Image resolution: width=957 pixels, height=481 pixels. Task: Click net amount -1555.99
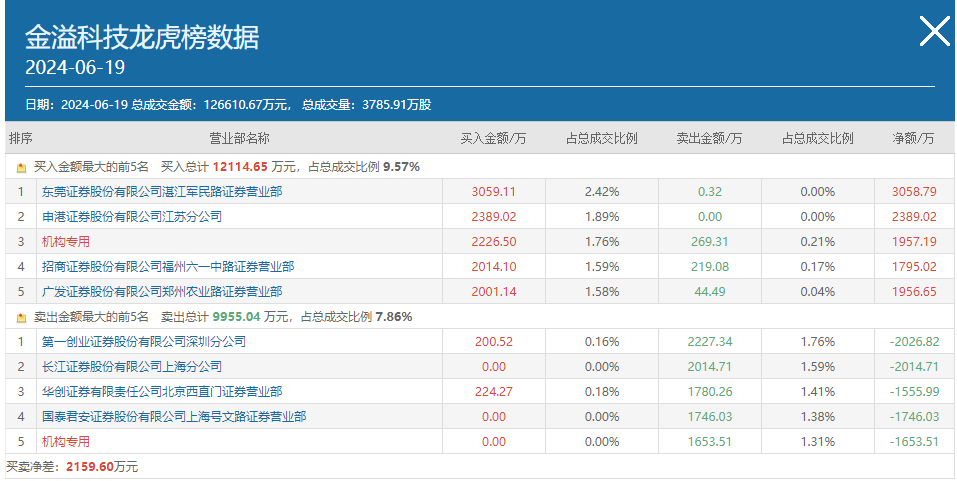[x=914, y=391]
